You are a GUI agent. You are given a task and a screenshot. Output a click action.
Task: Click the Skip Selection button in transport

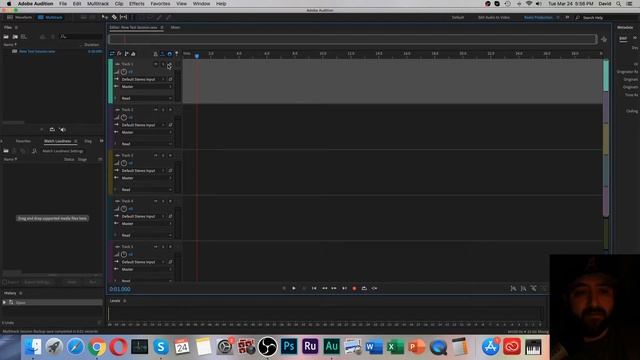coord(374,289)
